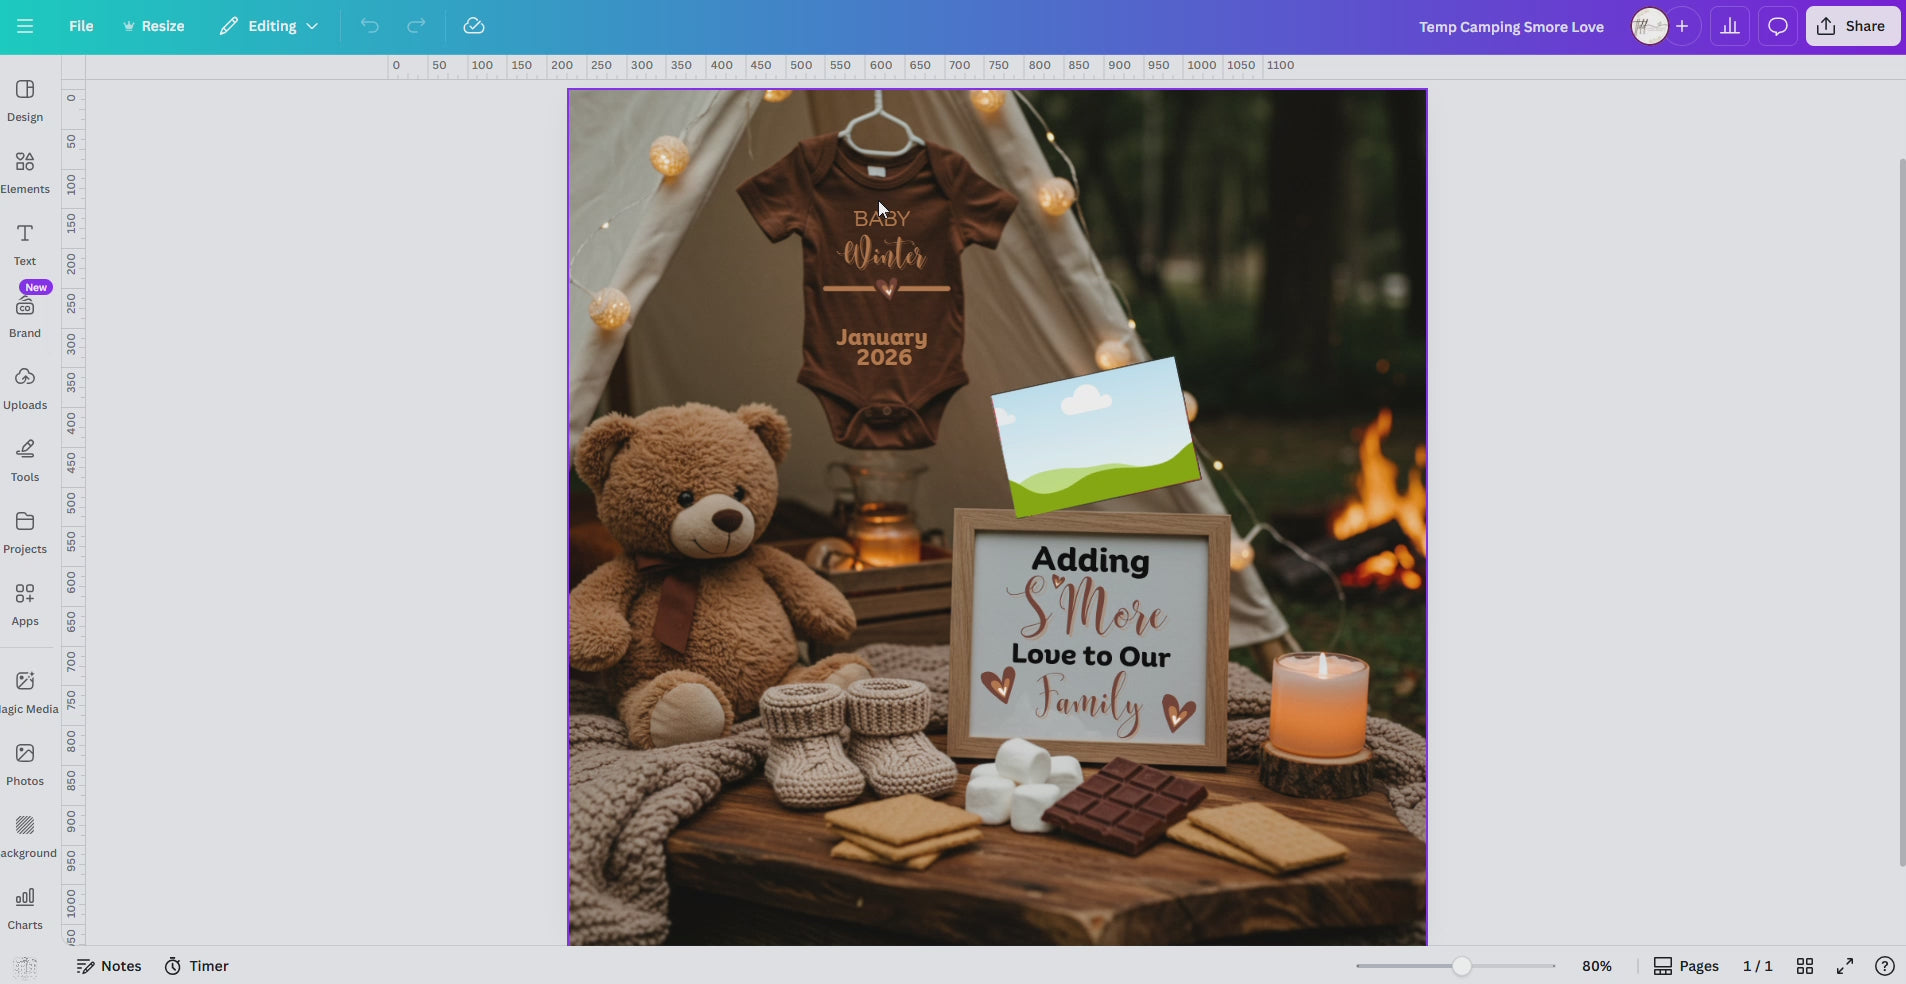Viewport: 1906px width, 984px height.
Task: Expand the Pages panel
Action: [1686, 966]
